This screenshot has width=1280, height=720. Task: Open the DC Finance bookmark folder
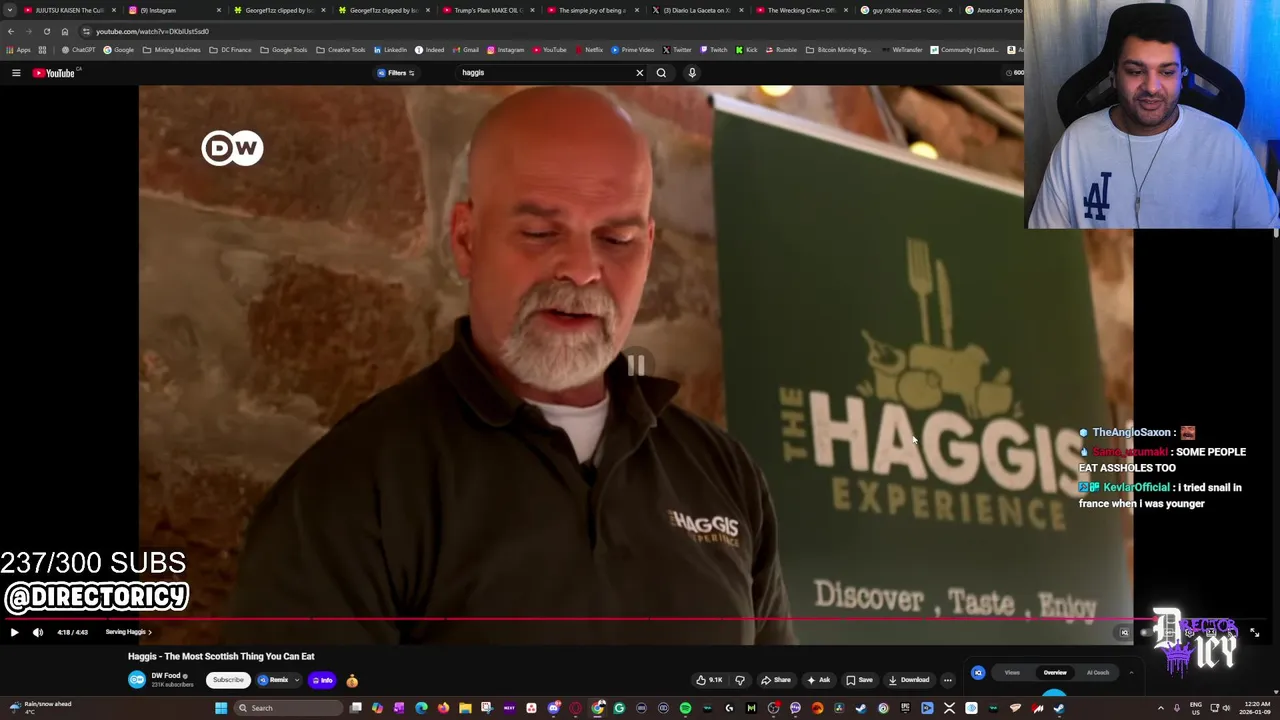point(230,50)
